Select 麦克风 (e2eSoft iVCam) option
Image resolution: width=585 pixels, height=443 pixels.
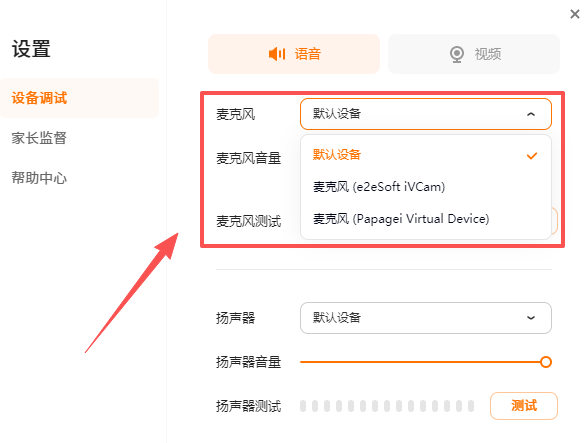(x=426, y=187)
